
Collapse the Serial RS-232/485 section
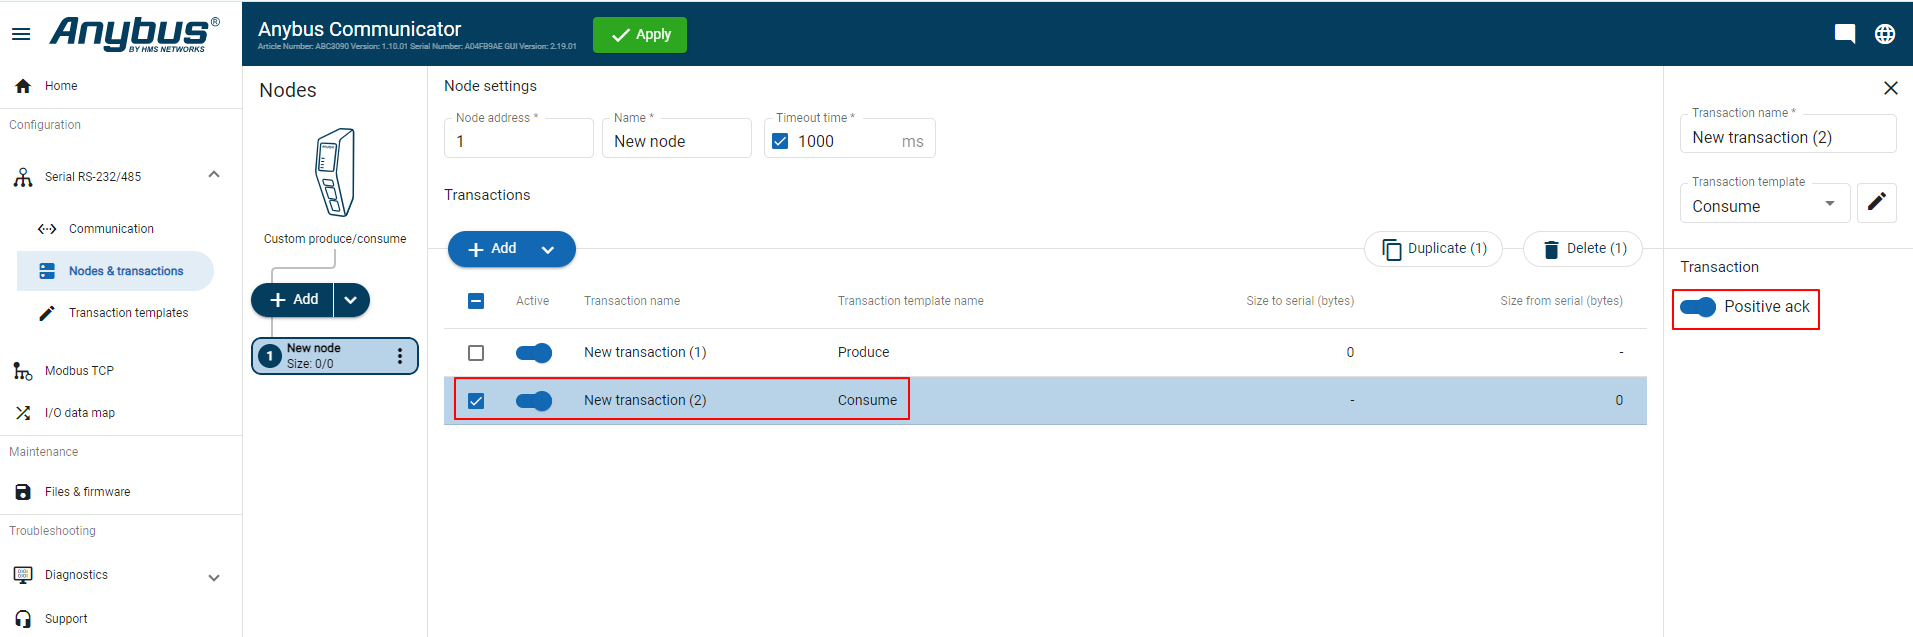213,175
